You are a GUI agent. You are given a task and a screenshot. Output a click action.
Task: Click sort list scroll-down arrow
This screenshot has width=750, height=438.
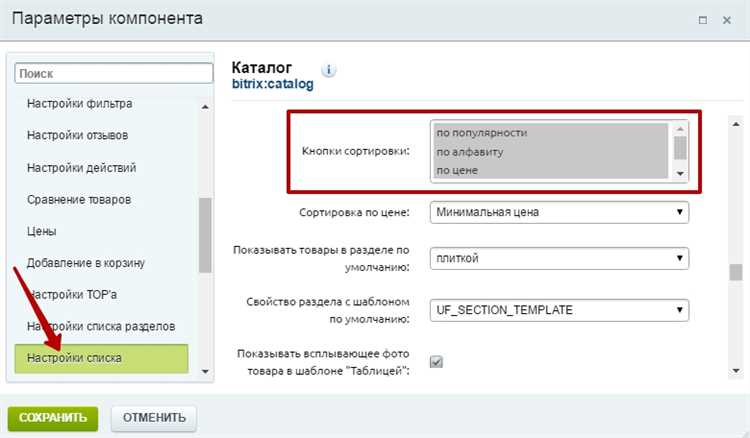point(680,174)
